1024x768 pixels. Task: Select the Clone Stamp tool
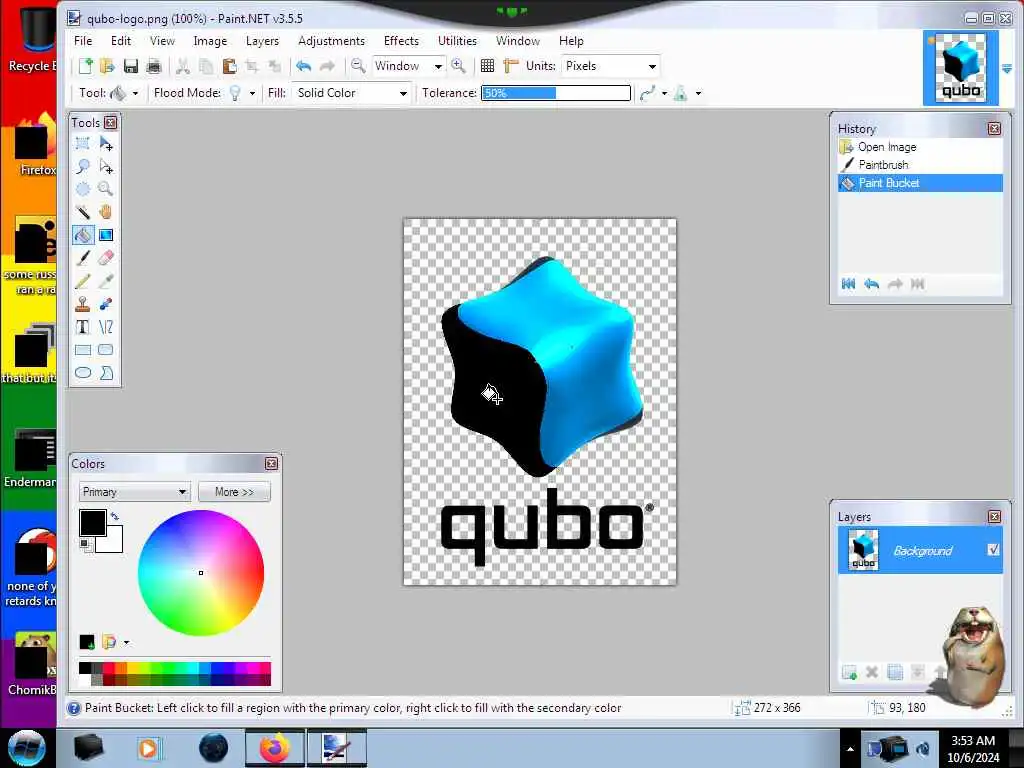click(83, 304)
